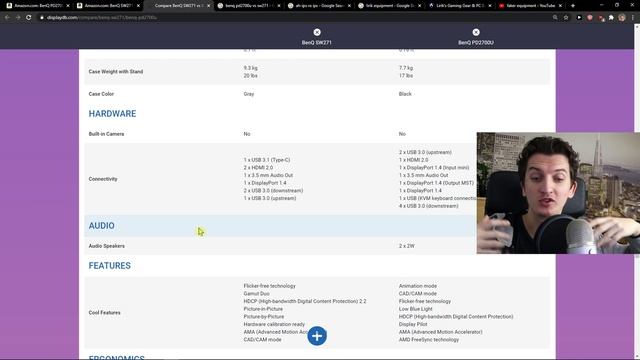Image resolution: width=640 pixels, height=360 pixels.
Task: Click the 'Picture-in-Picture' feature text
Action: (x=263, y=309)
